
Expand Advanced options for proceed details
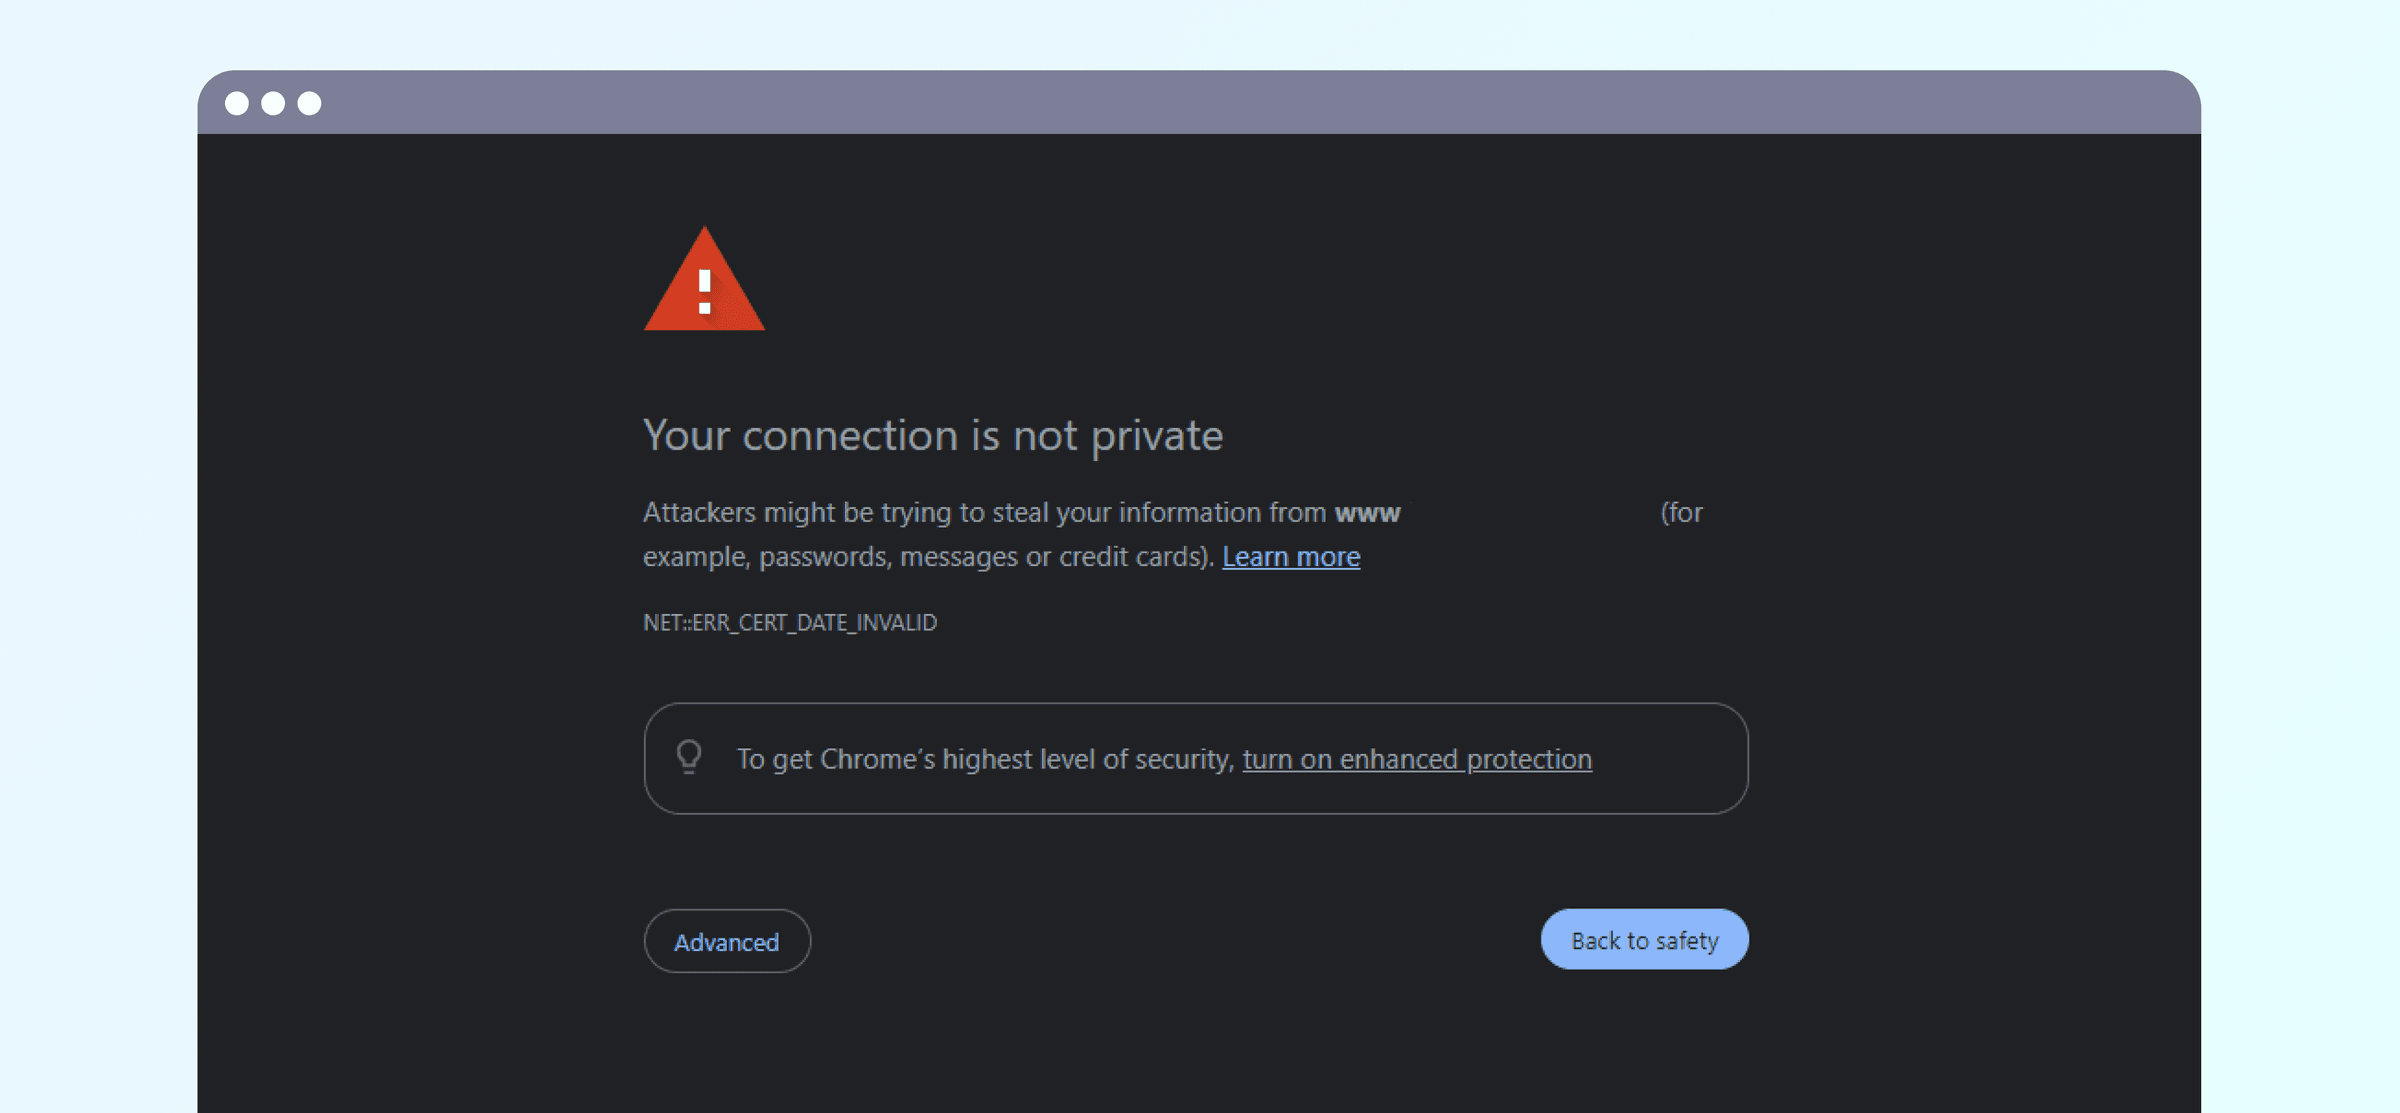coord(727,941)
